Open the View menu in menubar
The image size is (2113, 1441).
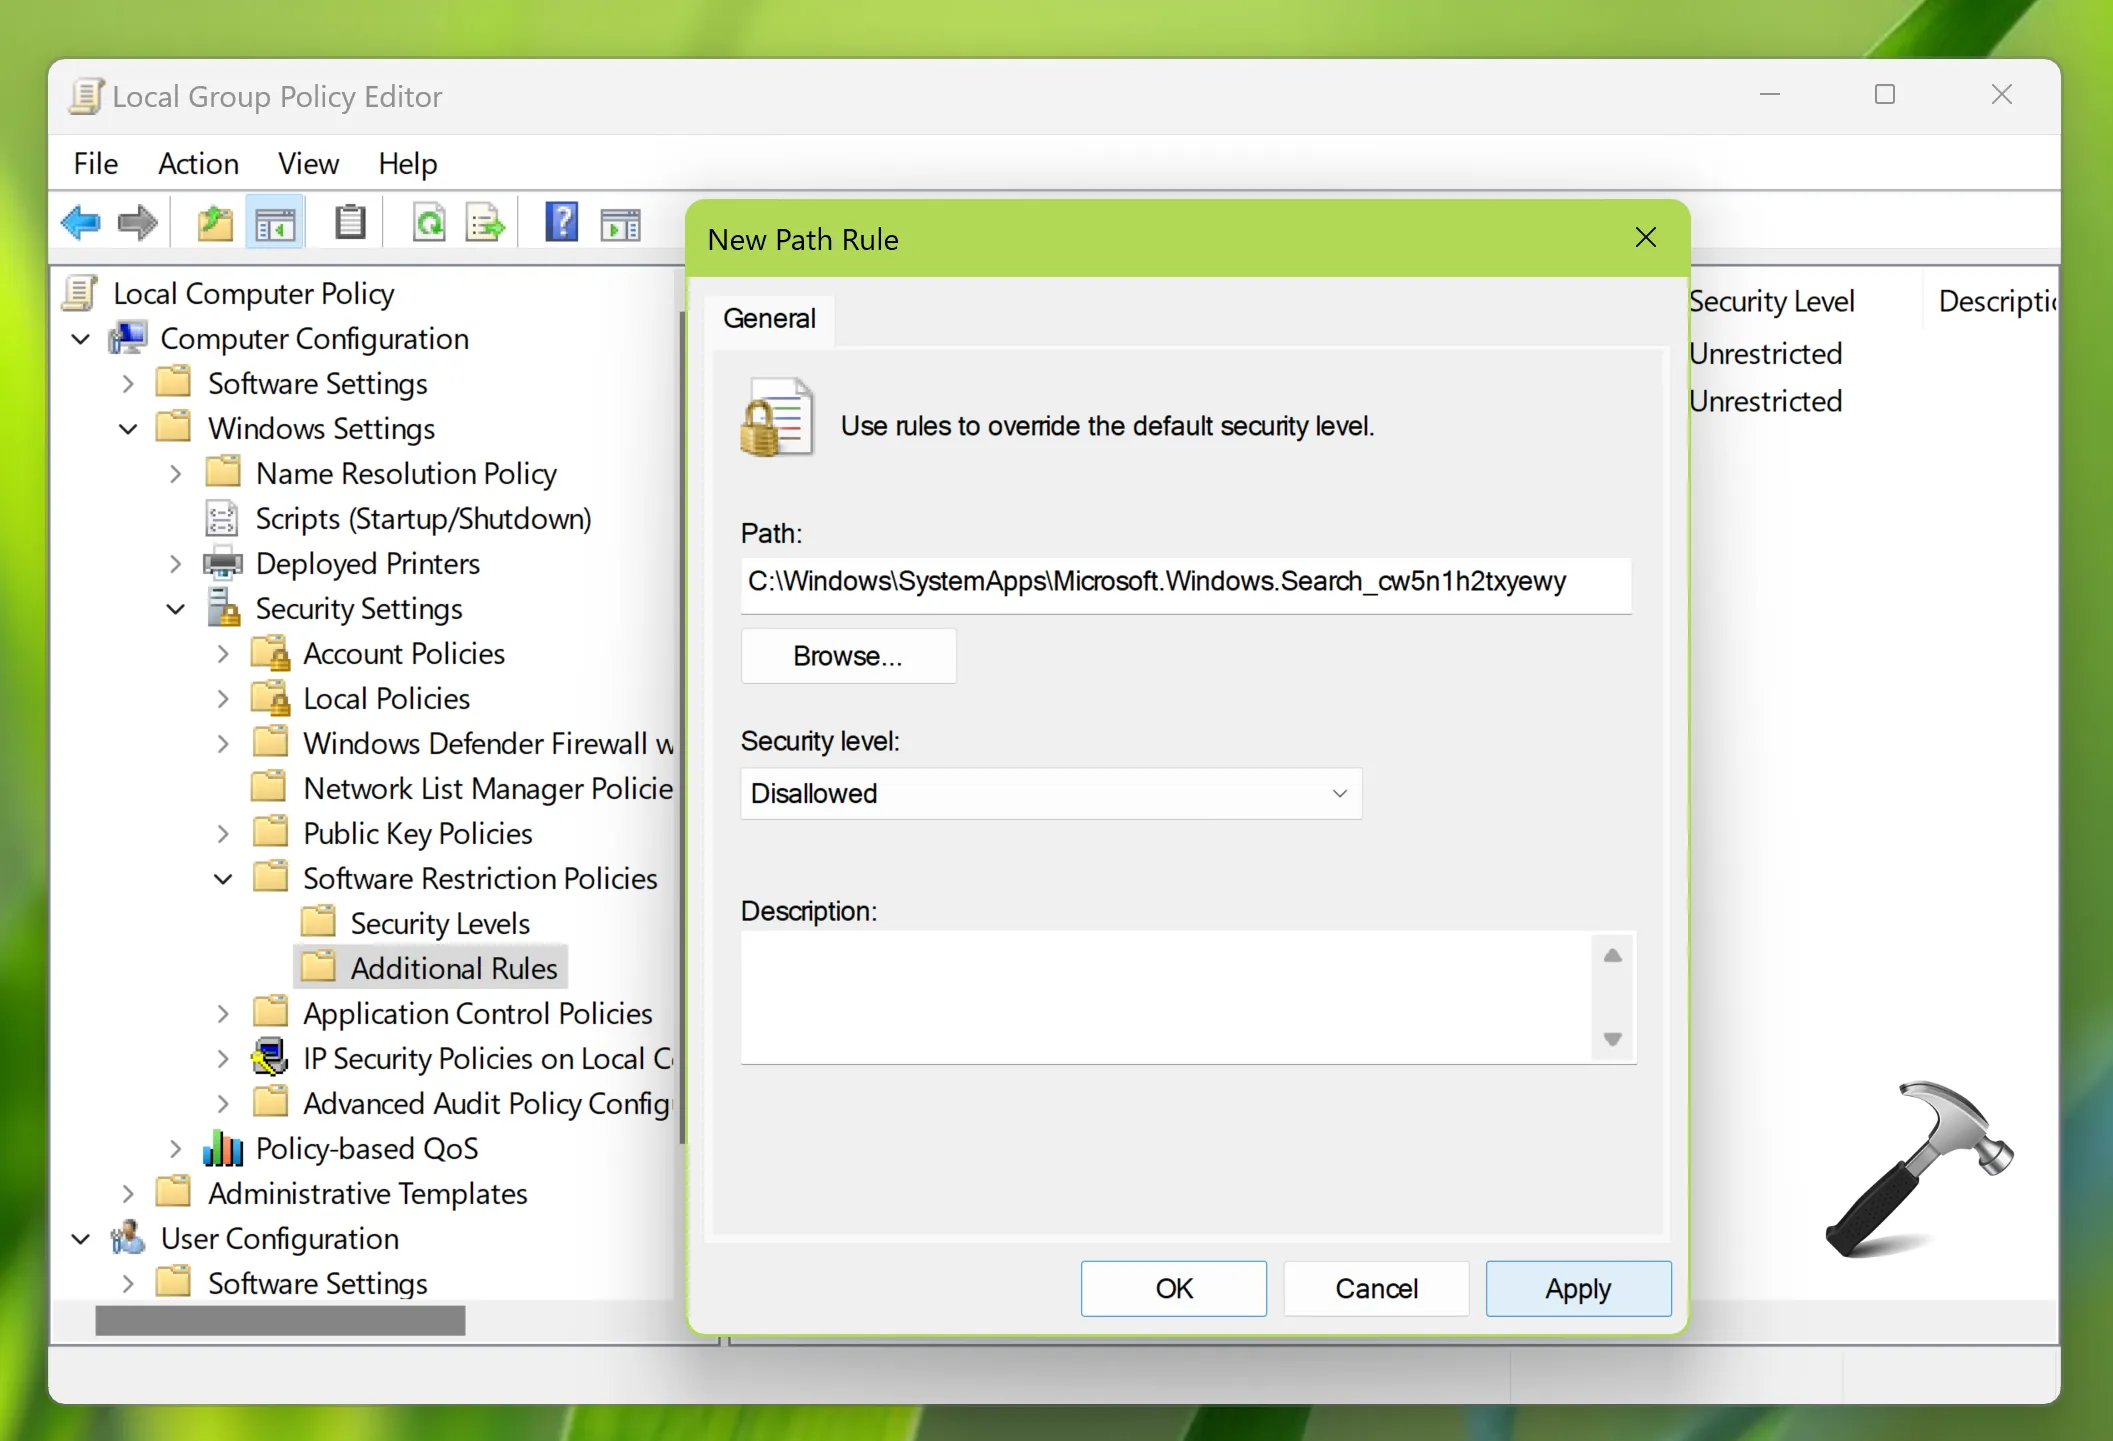coord(307,162)
